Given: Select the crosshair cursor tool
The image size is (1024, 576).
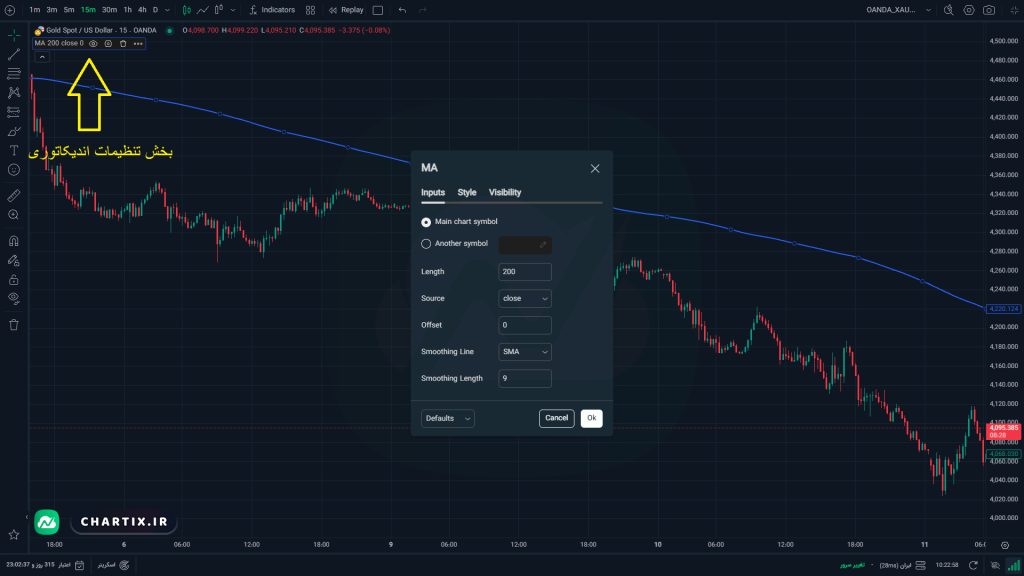Looking at the screenshot, I should click(14, 35).
